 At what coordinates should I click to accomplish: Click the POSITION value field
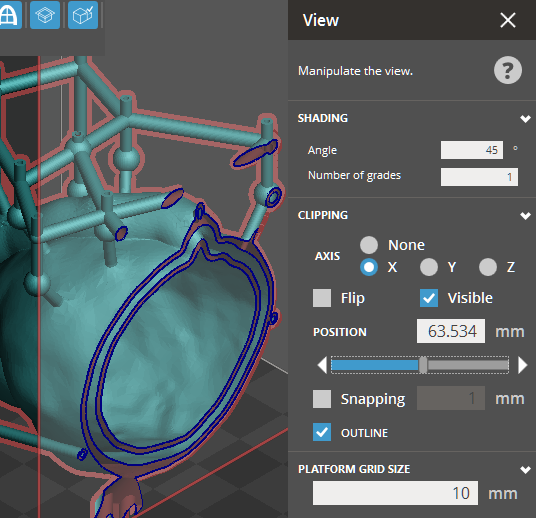pos(451,331)
